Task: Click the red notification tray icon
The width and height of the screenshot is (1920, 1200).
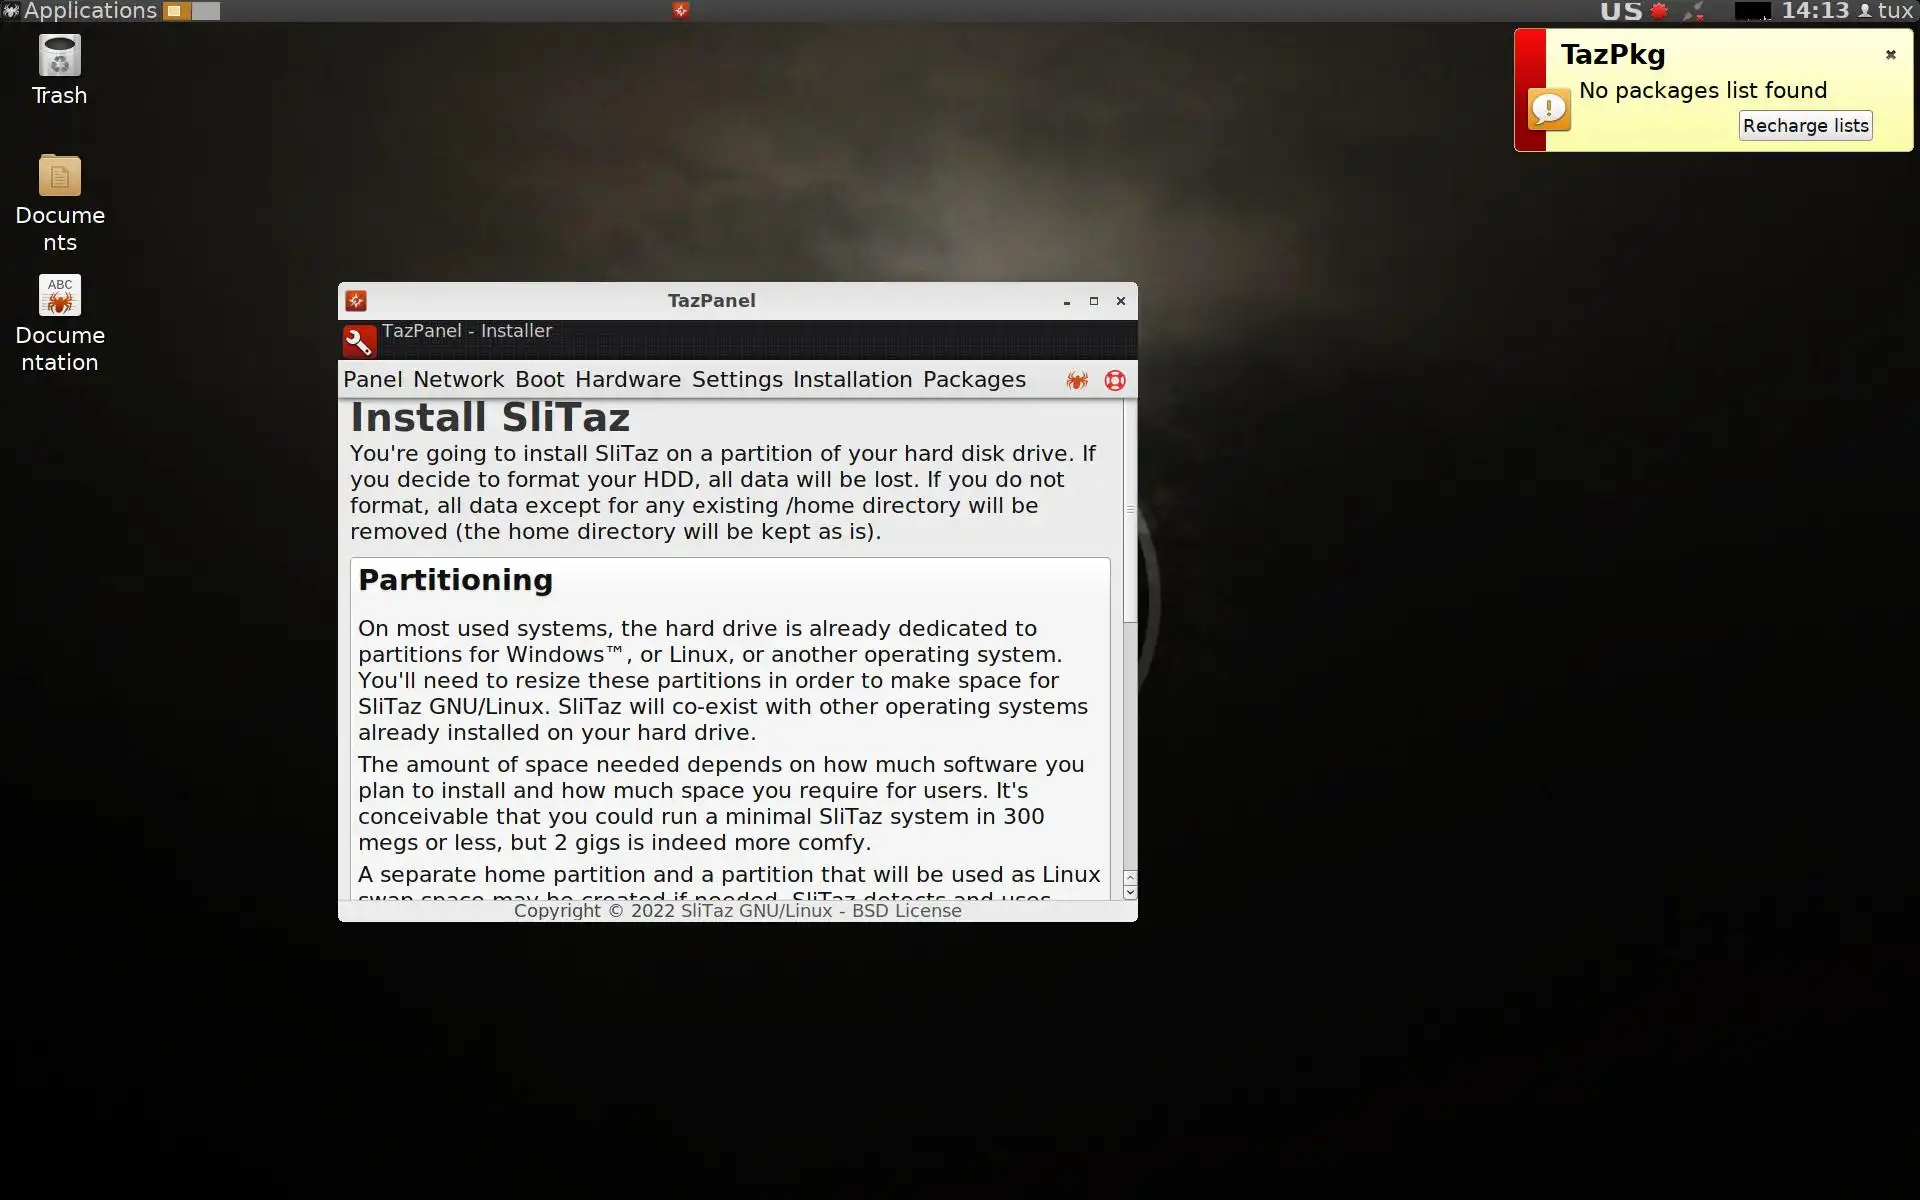Action: pyautogui.click(x=1659, y=11)
